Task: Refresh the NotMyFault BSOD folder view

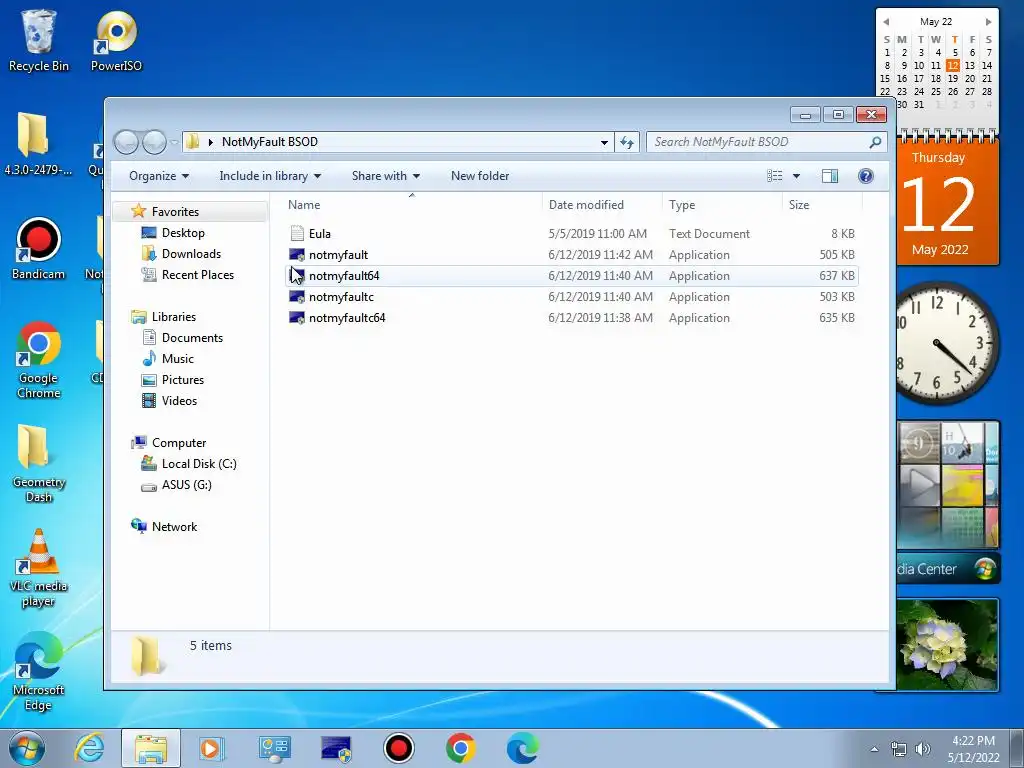Action: point(627,142)
